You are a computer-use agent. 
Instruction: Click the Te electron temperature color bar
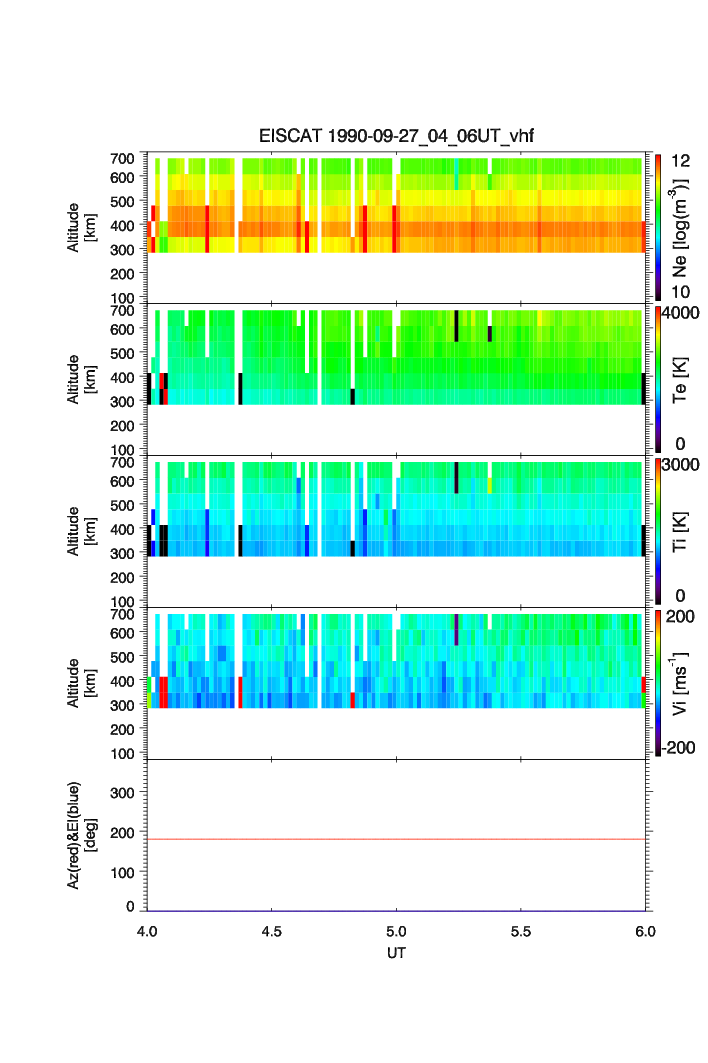[x=658, y=379]
